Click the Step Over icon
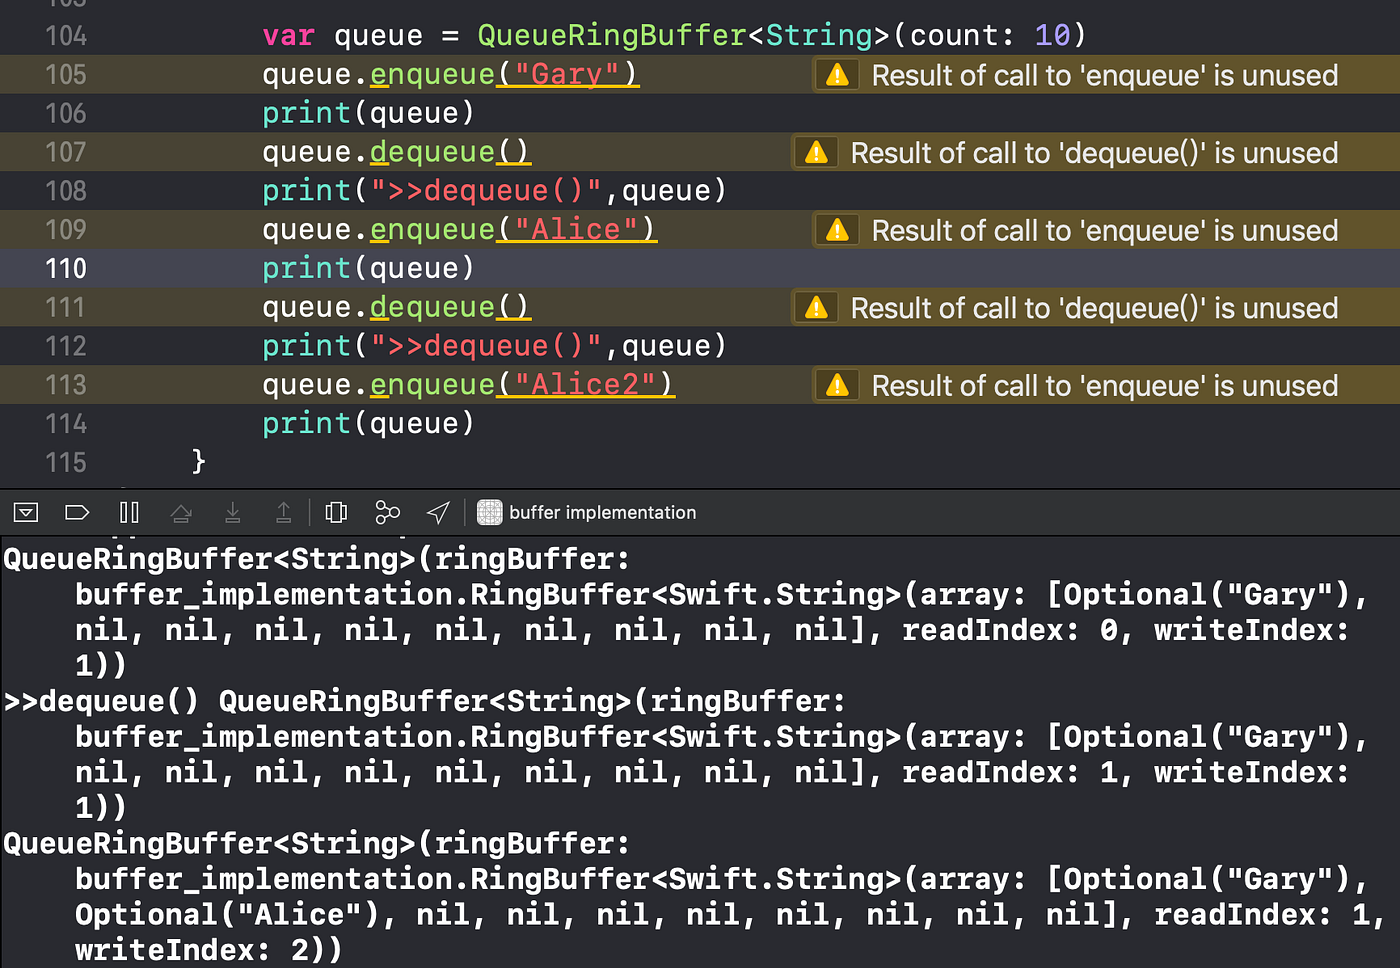 click(181, 512)
